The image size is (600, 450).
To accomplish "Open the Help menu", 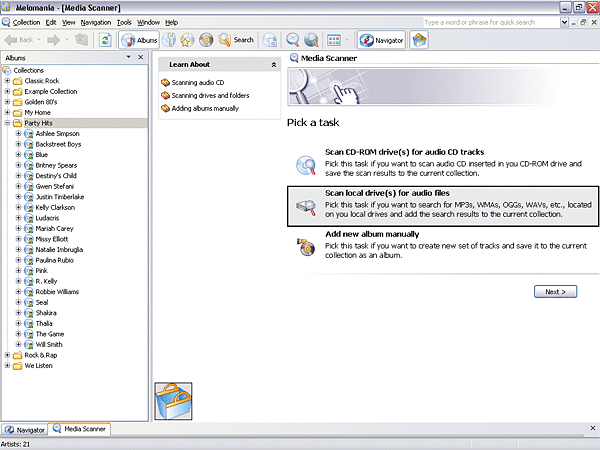I will coord(171,22).
